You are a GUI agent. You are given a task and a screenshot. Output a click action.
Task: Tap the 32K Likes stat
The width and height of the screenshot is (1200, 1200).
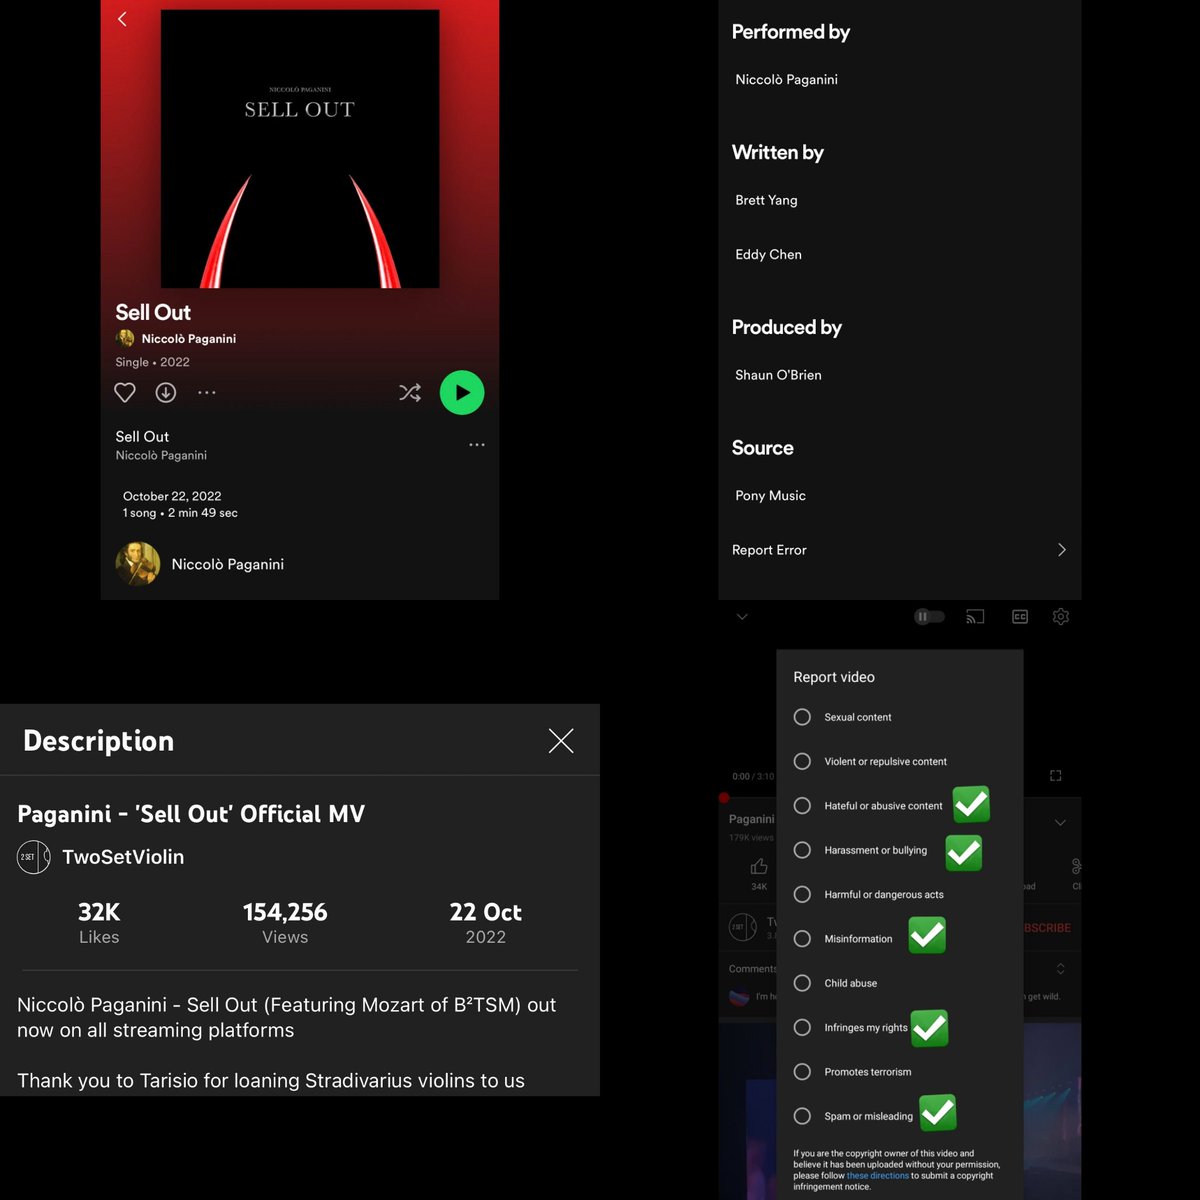[x=99, y=922]
